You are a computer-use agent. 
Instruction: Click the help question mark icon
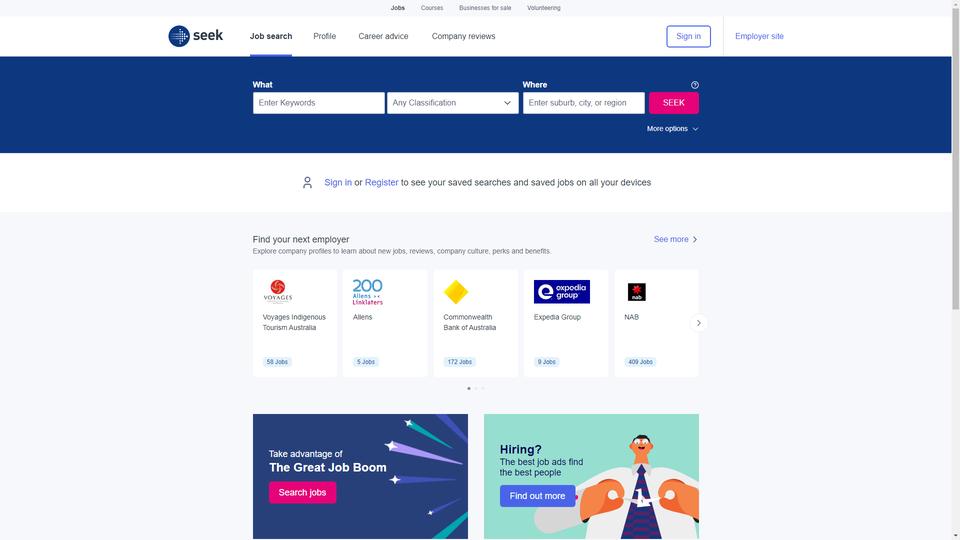pos(694,85)
